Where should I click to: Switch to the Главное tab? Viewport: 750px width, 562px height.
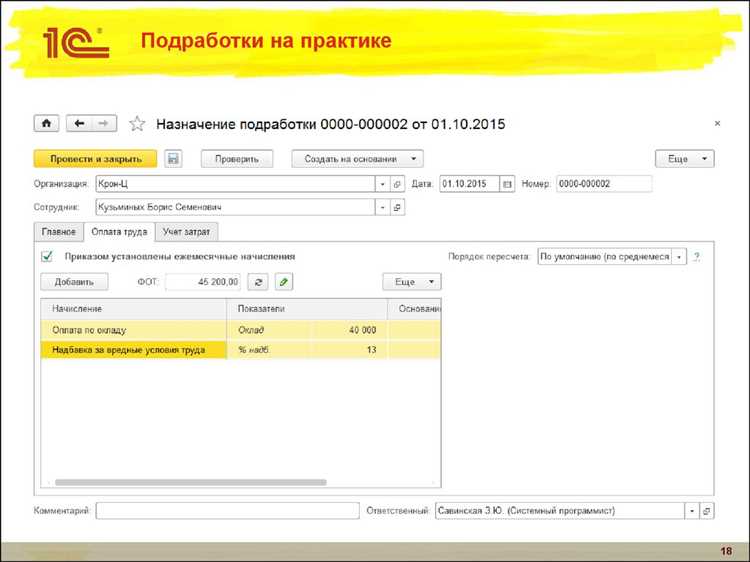pos(59,232)
